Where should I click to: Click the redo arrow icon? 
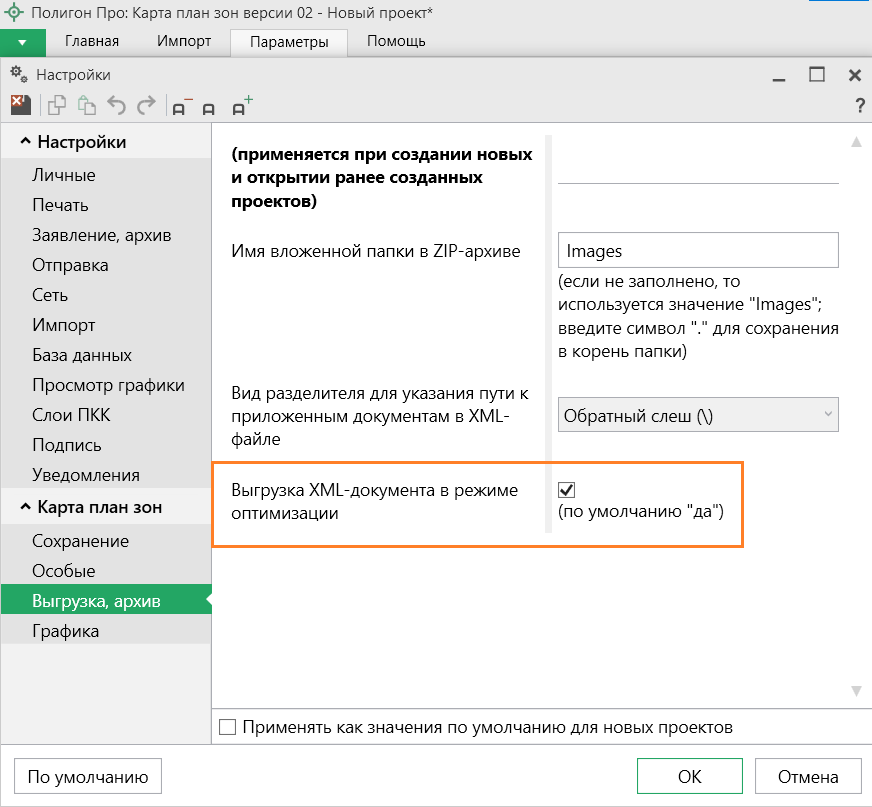146,105
